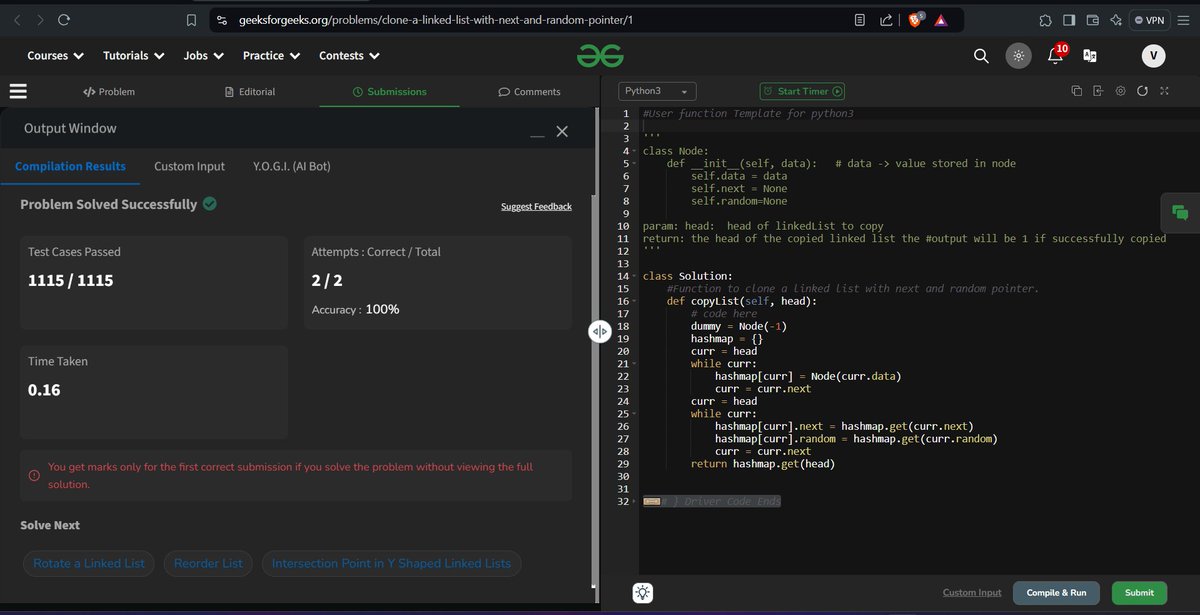Image resolution: width=1200 pixels, height=615 pixels.
Task: Place cursor on line 29 return statement
Action: tap(763, 464)
